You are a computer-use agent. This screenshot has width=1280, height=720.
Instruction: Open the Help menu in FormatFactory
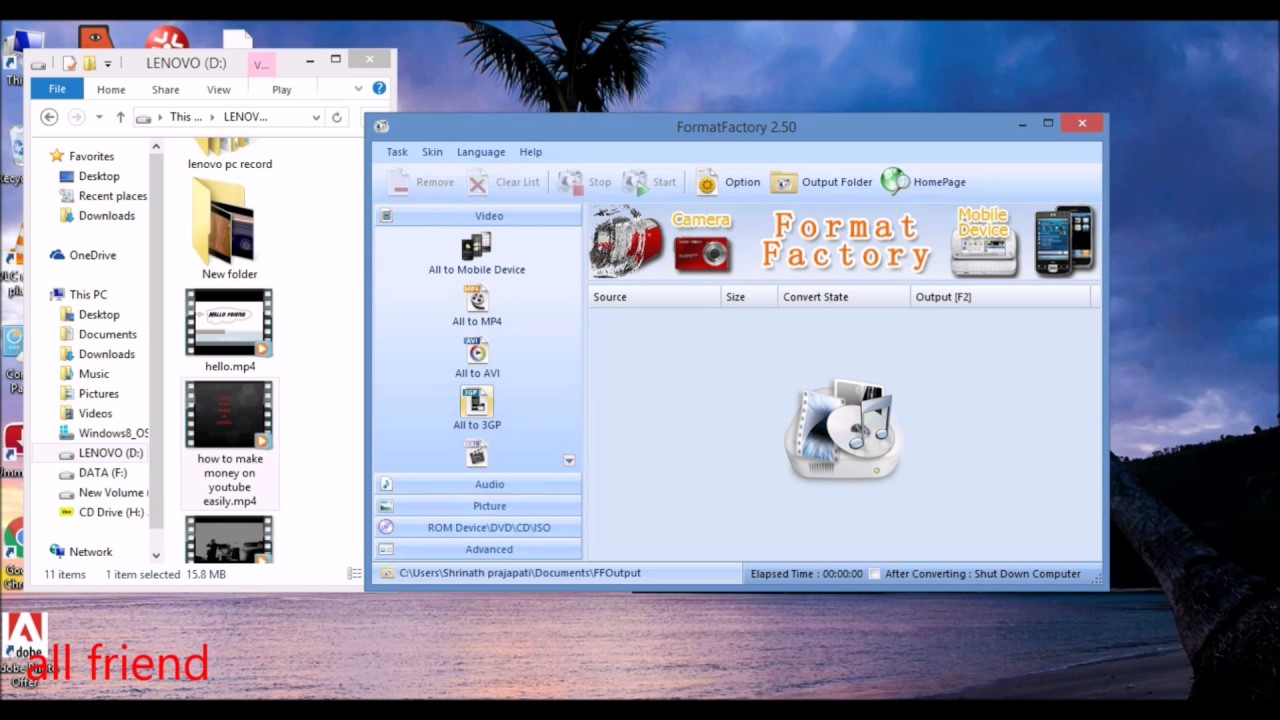tap(531, 152)
